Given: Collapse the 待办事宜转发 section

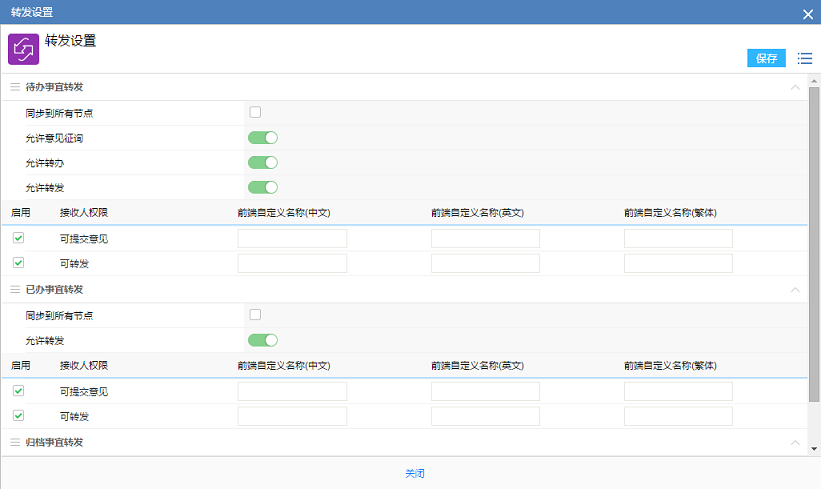Looking at the screenshot, I should point(795,87).
